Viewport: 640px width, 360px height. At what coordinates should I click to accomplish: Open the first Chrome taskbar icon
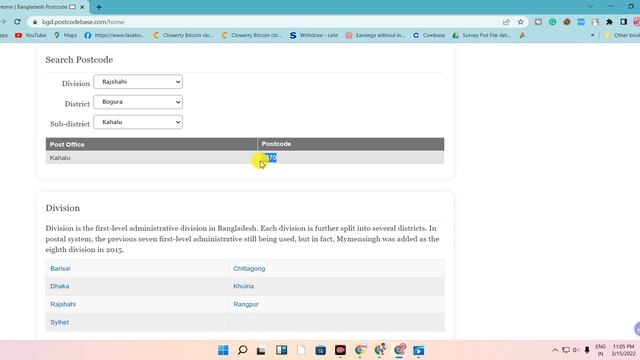click(360, 350)
